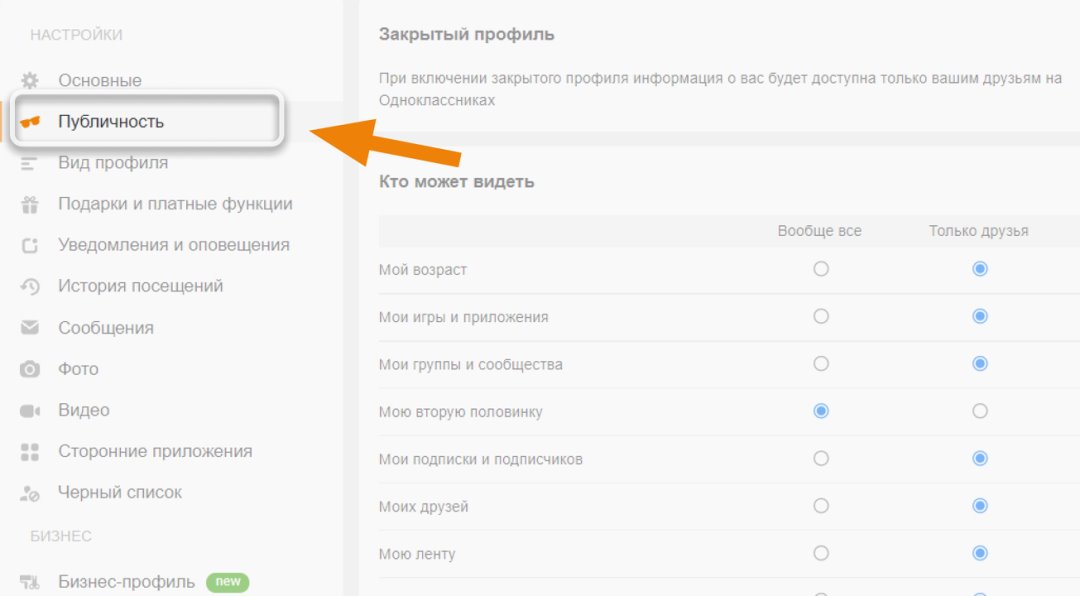
Task: Go to История посещений settings
Action: 141,286
